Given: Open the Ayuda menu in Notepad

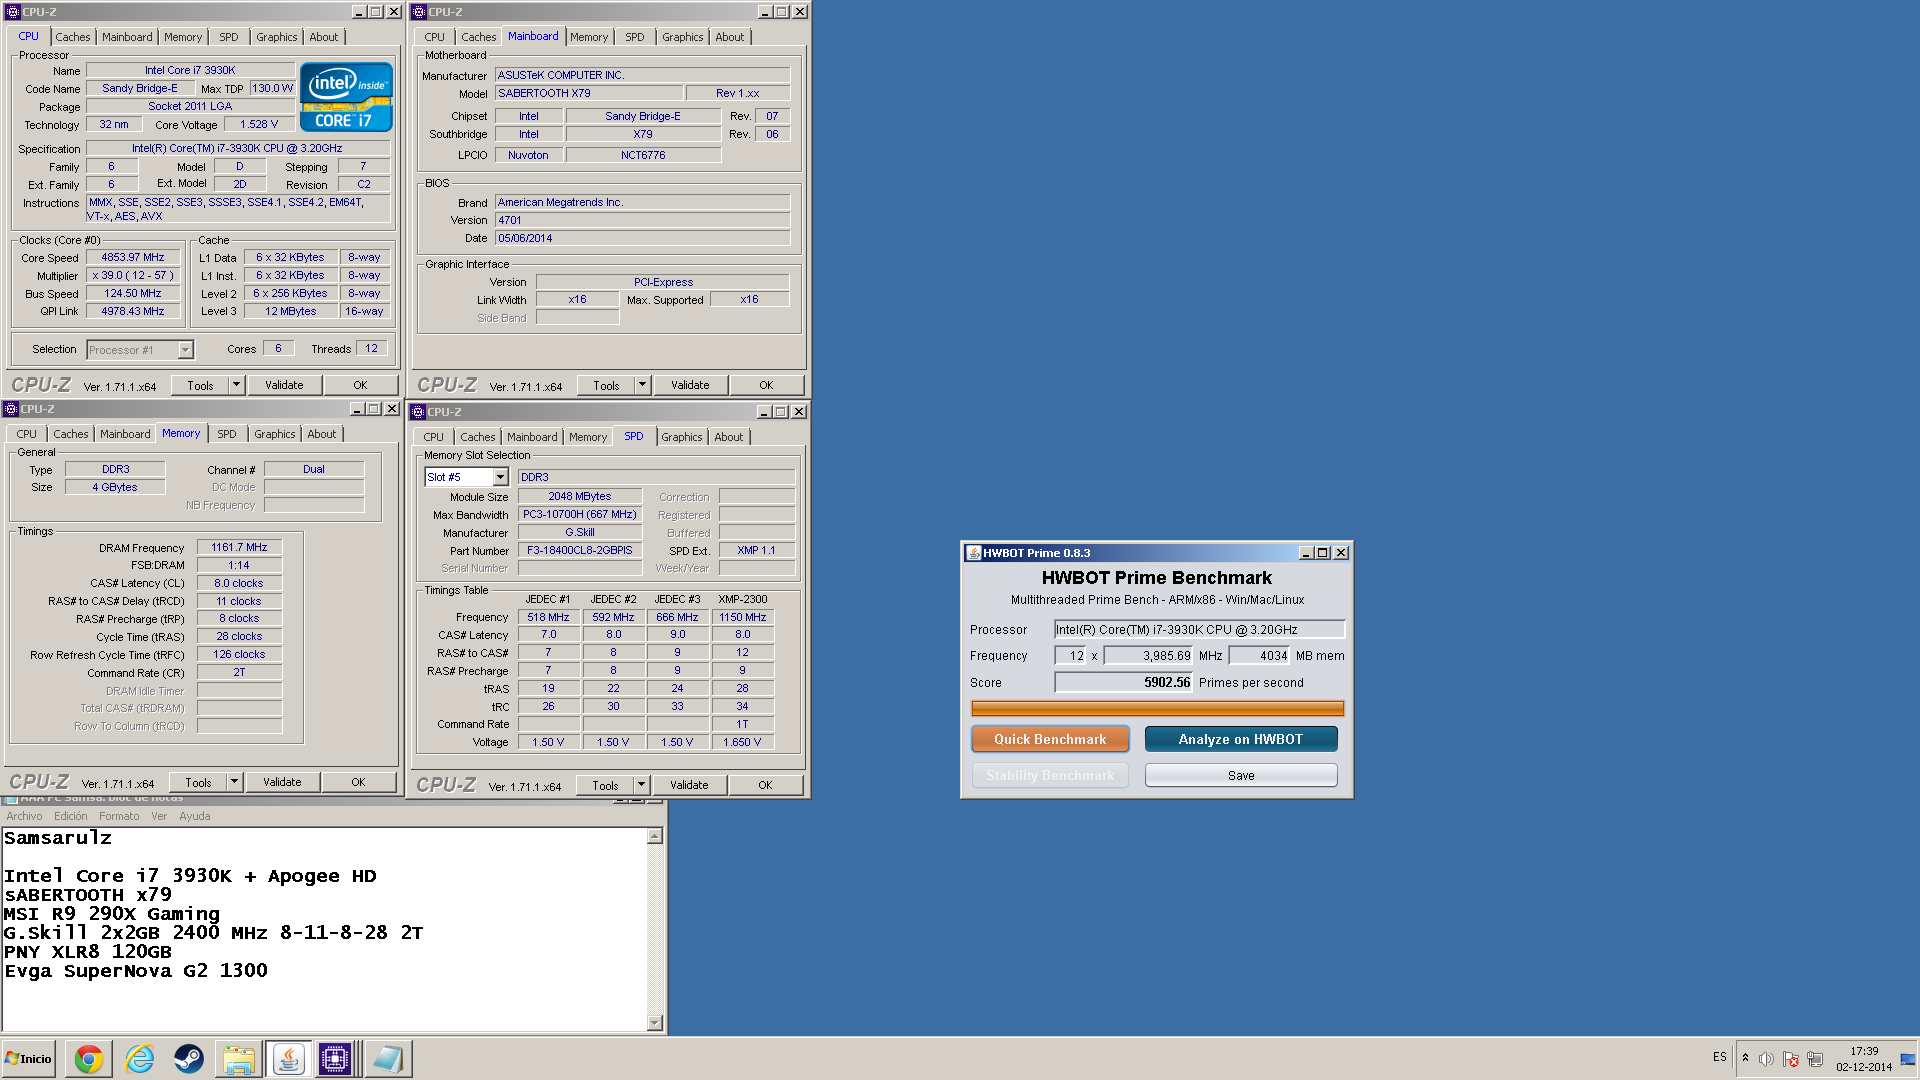Looking at the screenshot, I should click(195, 816).
